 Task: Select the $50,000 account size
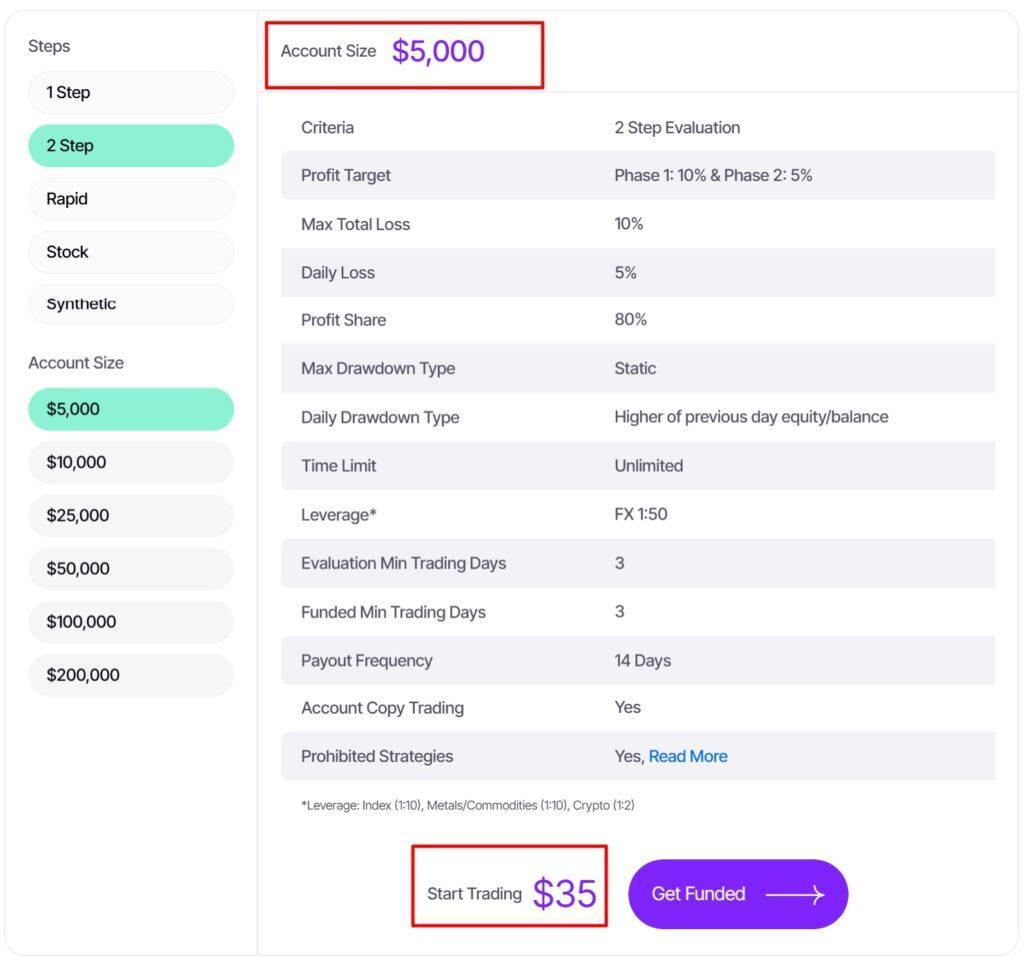pos(131,569)
